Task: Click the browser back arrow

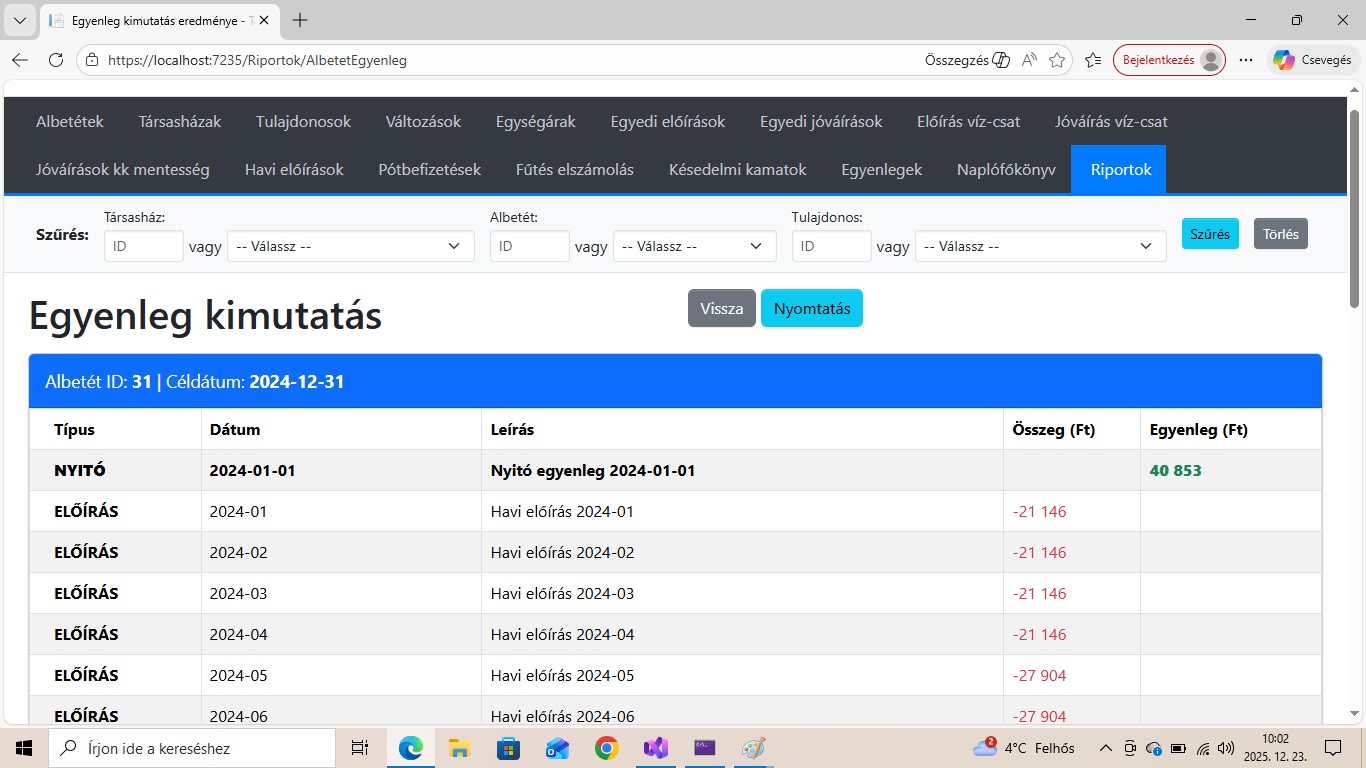Action: coord(20,60)
